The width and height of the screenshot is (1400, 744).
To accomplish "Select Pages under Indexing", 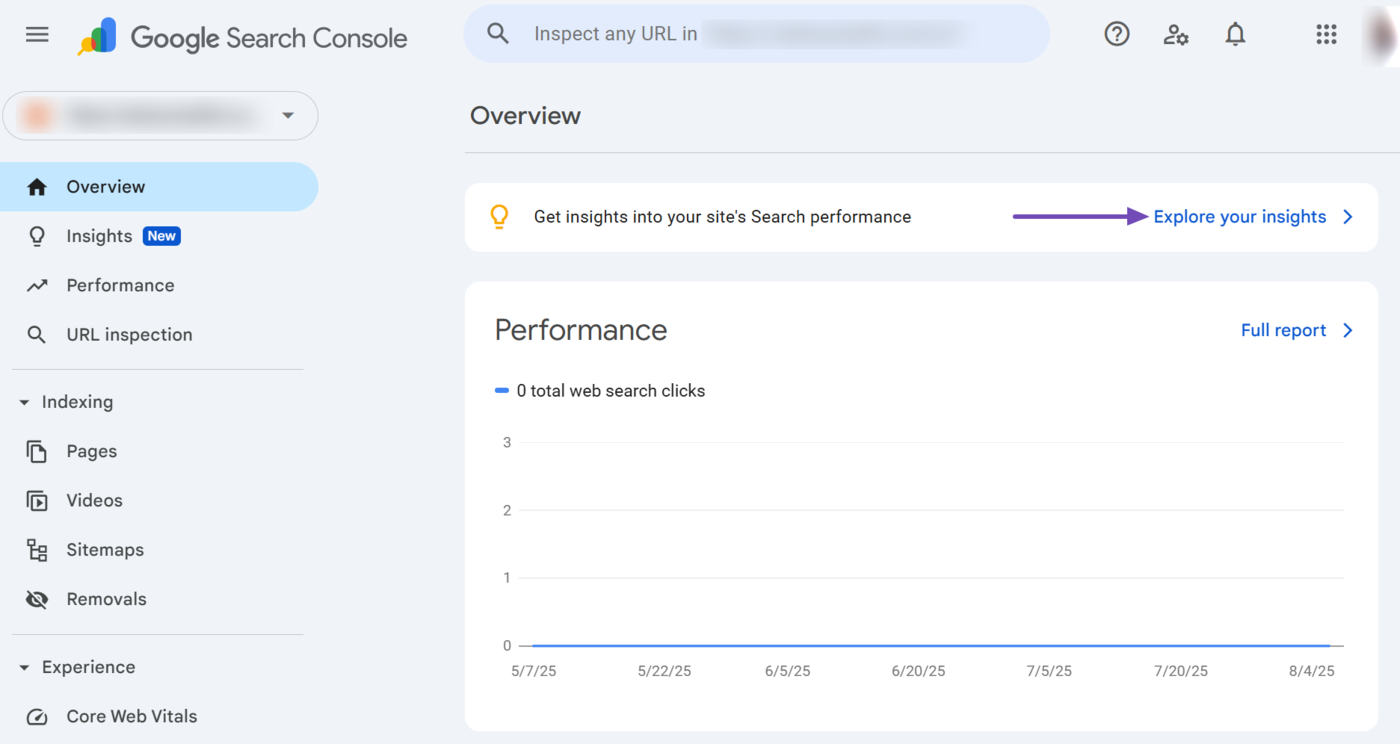I will click(x=91, y=452).
